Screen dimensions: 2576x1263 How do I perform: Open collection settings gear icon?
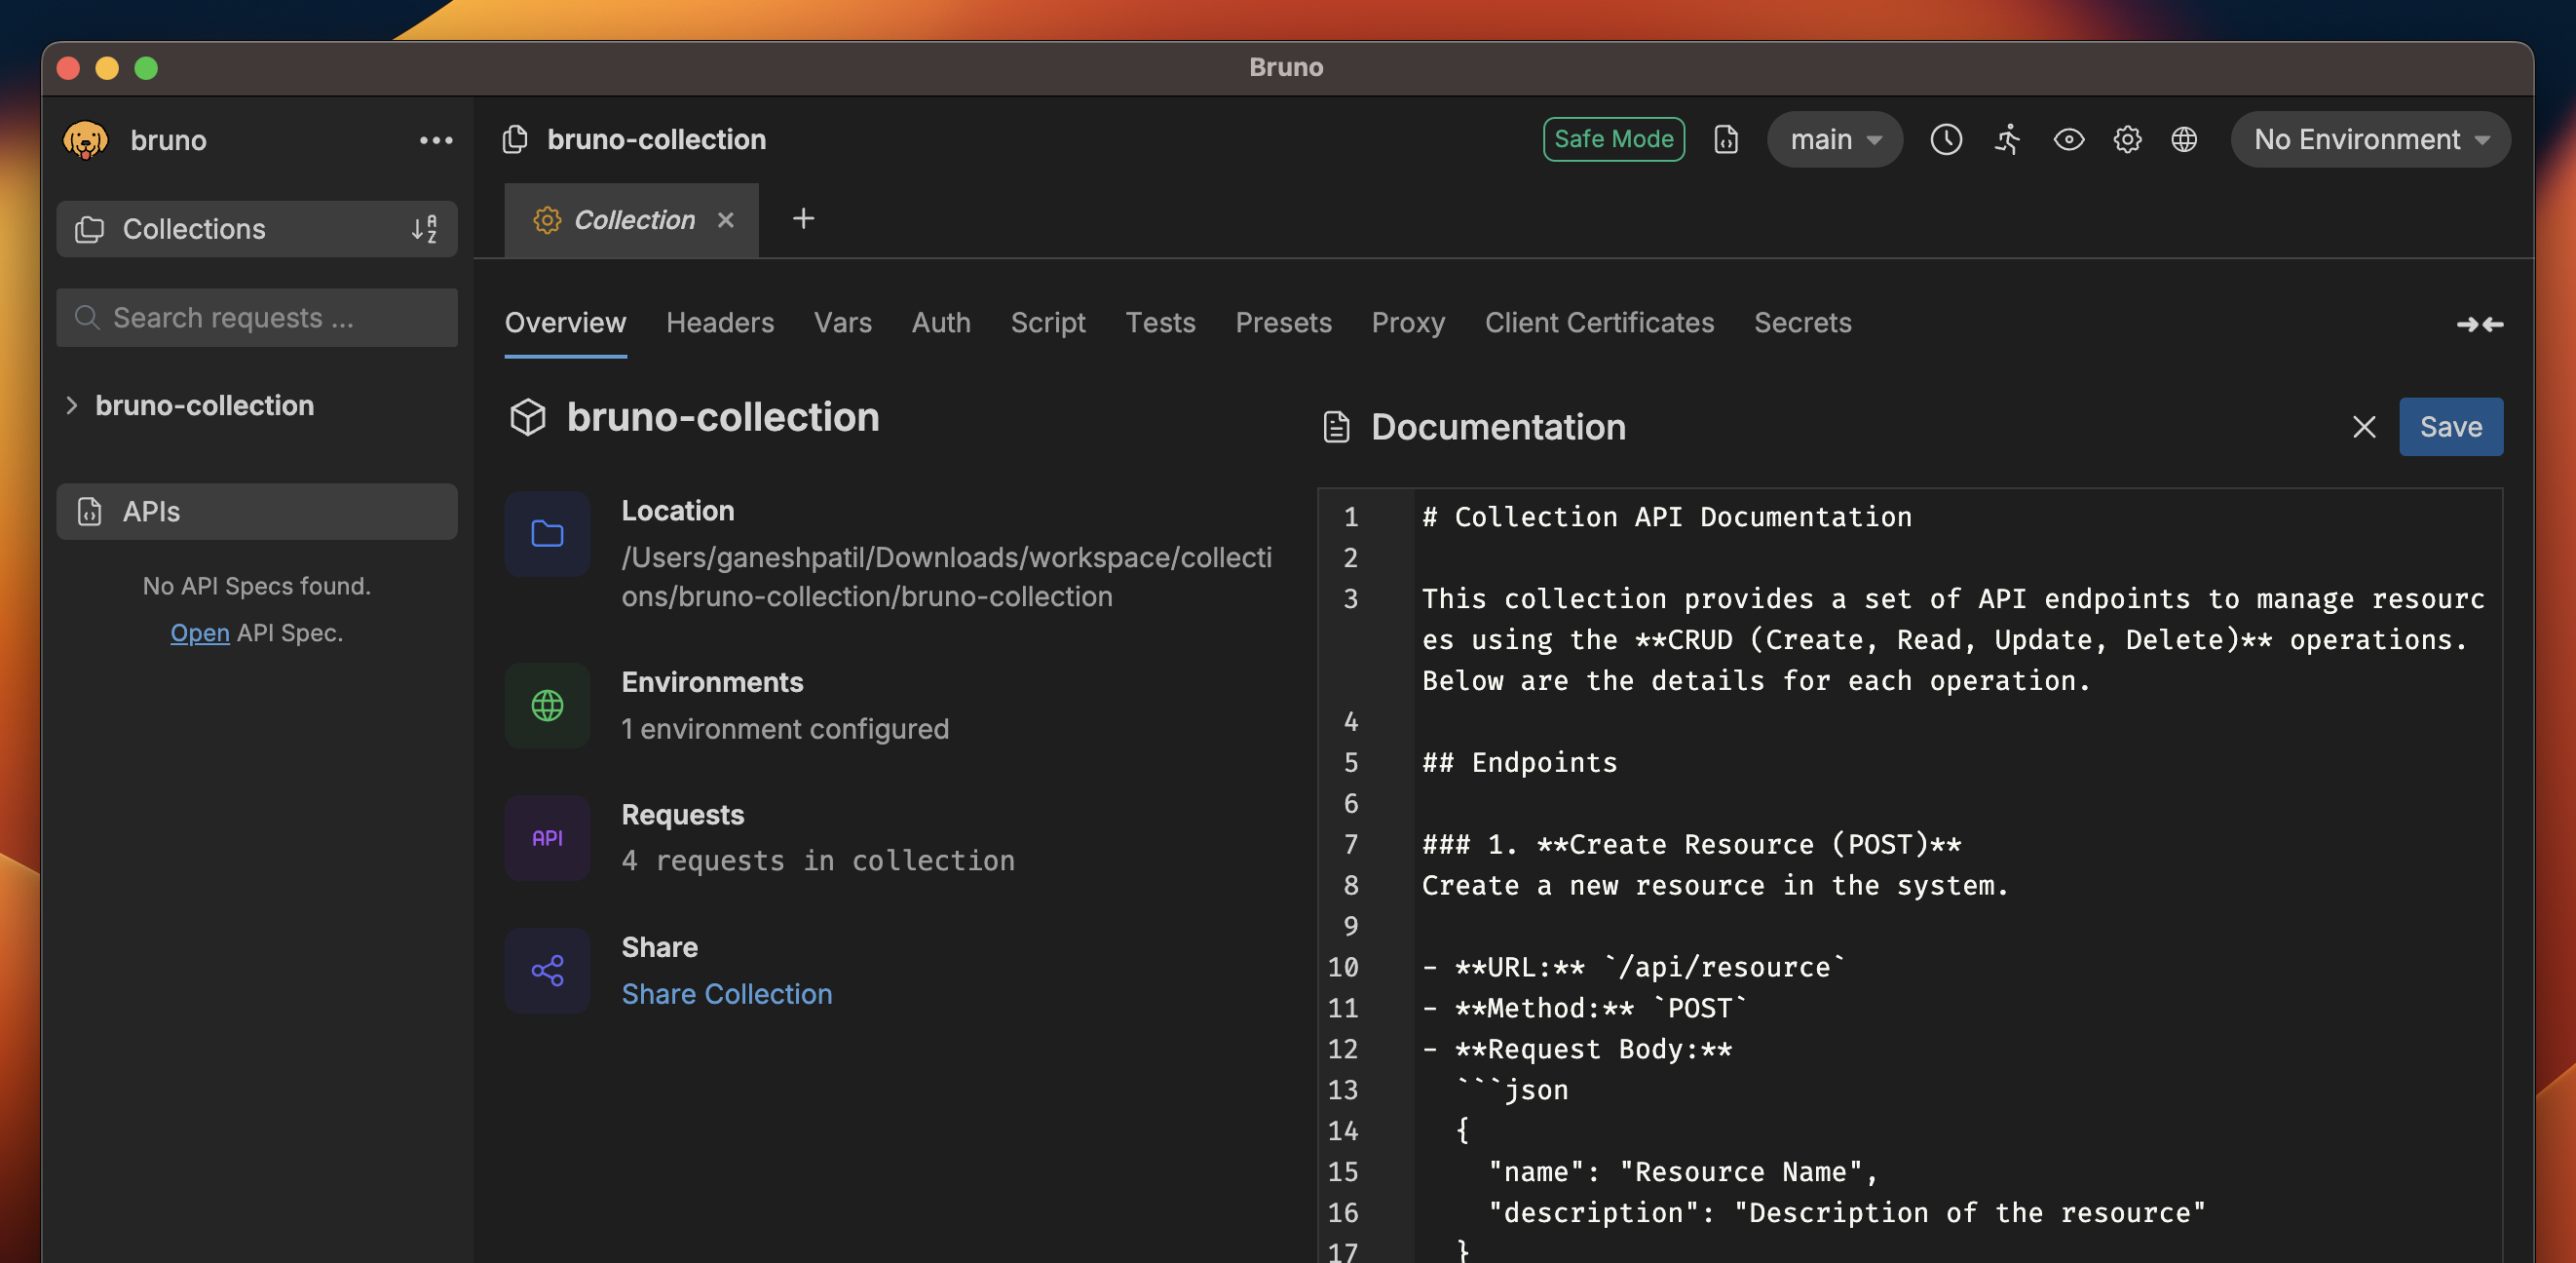point(2127,139)
